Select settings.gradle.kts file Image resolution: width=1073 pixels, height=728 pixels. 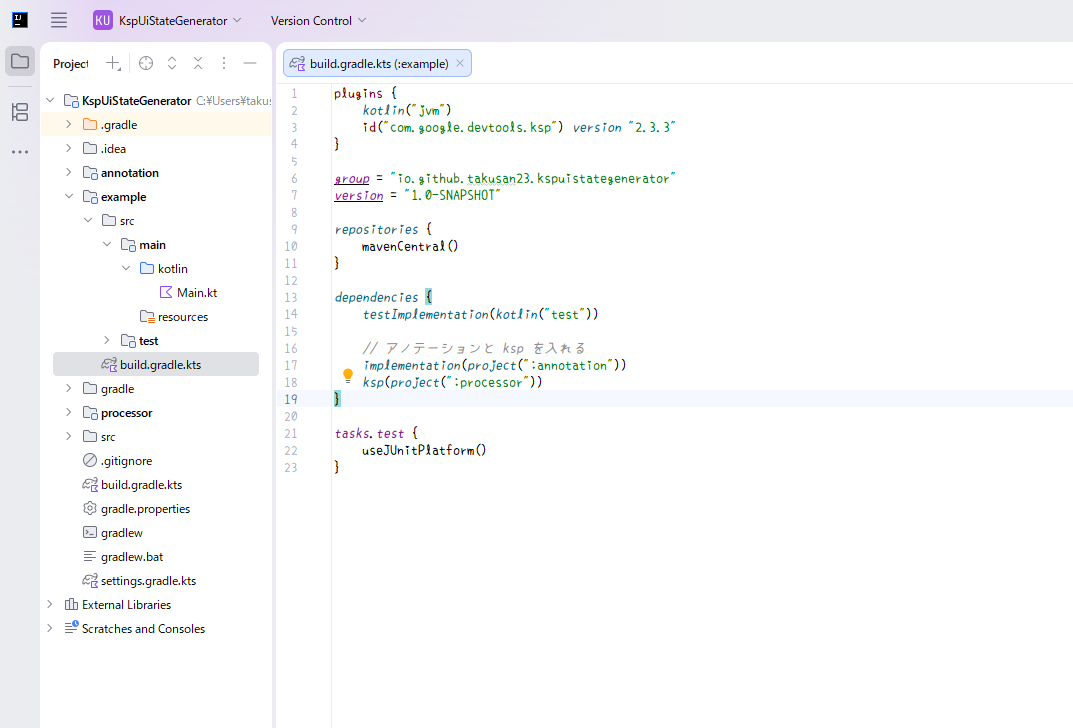click(147, 581)
